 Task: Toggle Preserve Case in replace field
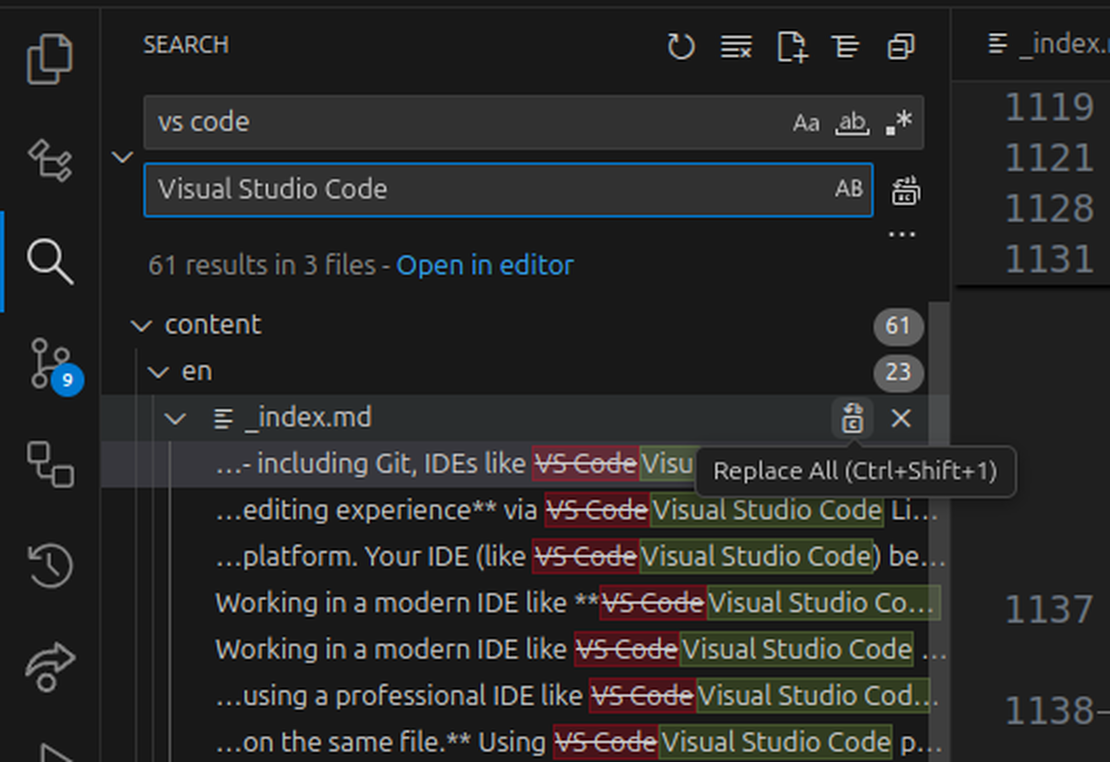pyautogui.click(x=848, y=188)
